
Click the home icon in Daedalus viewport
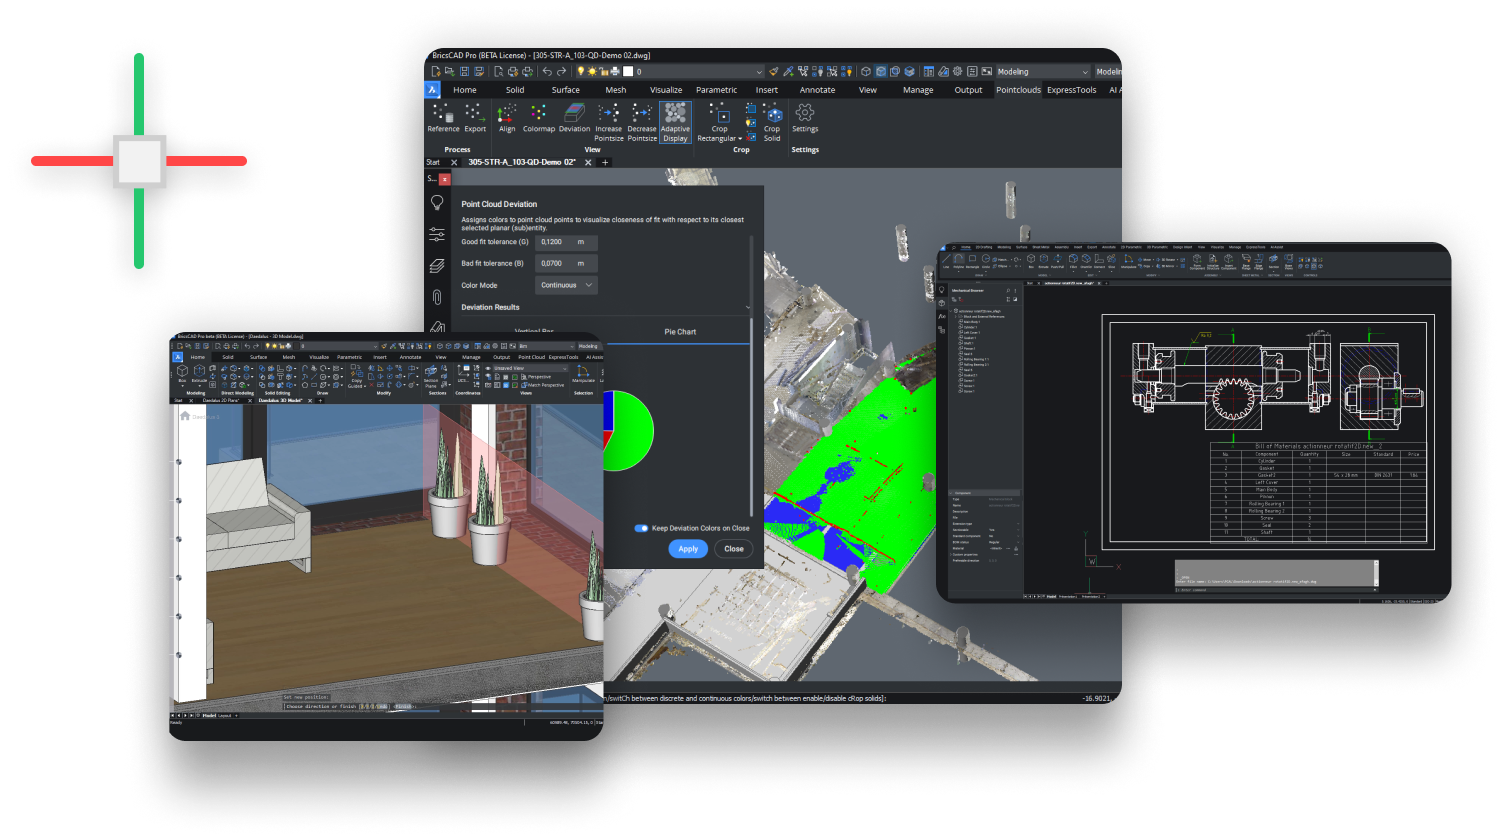point(185,416)
